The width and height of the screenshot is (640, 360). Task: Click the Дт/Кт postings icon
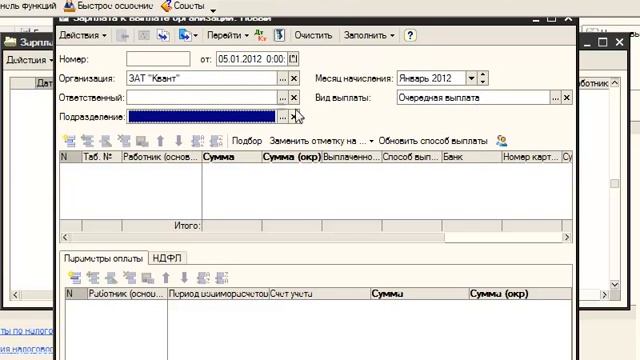pyautogui.click(x=260, y=36)
